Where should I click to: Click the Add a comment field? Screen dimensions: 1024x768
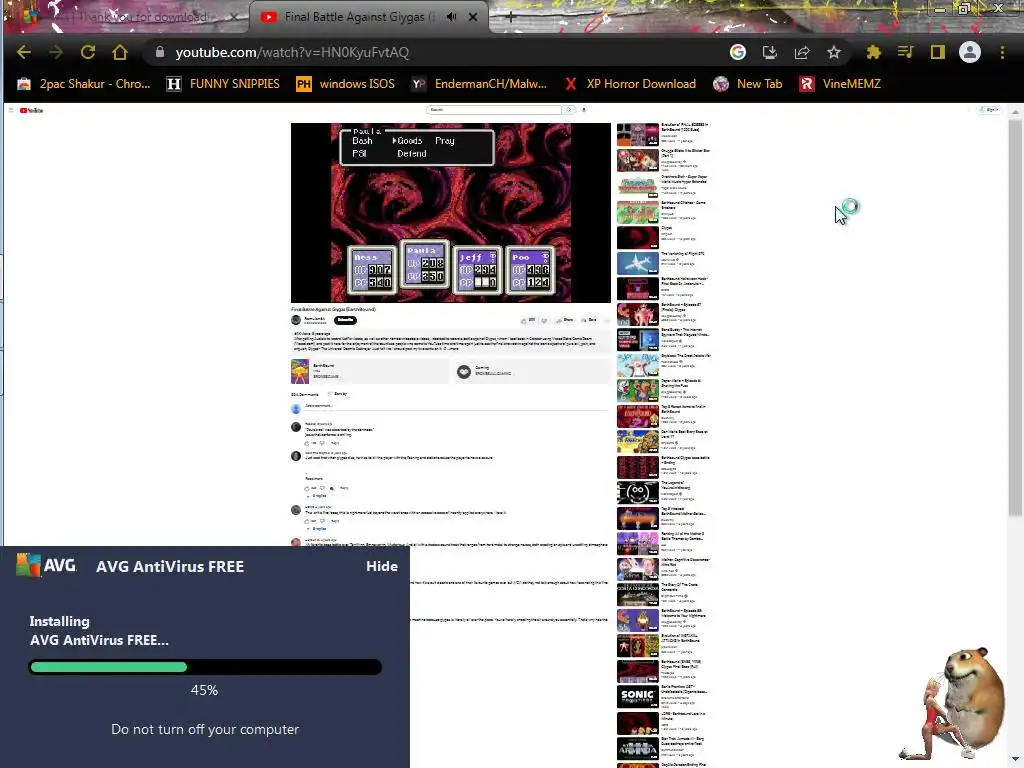(x=457, y=406)
